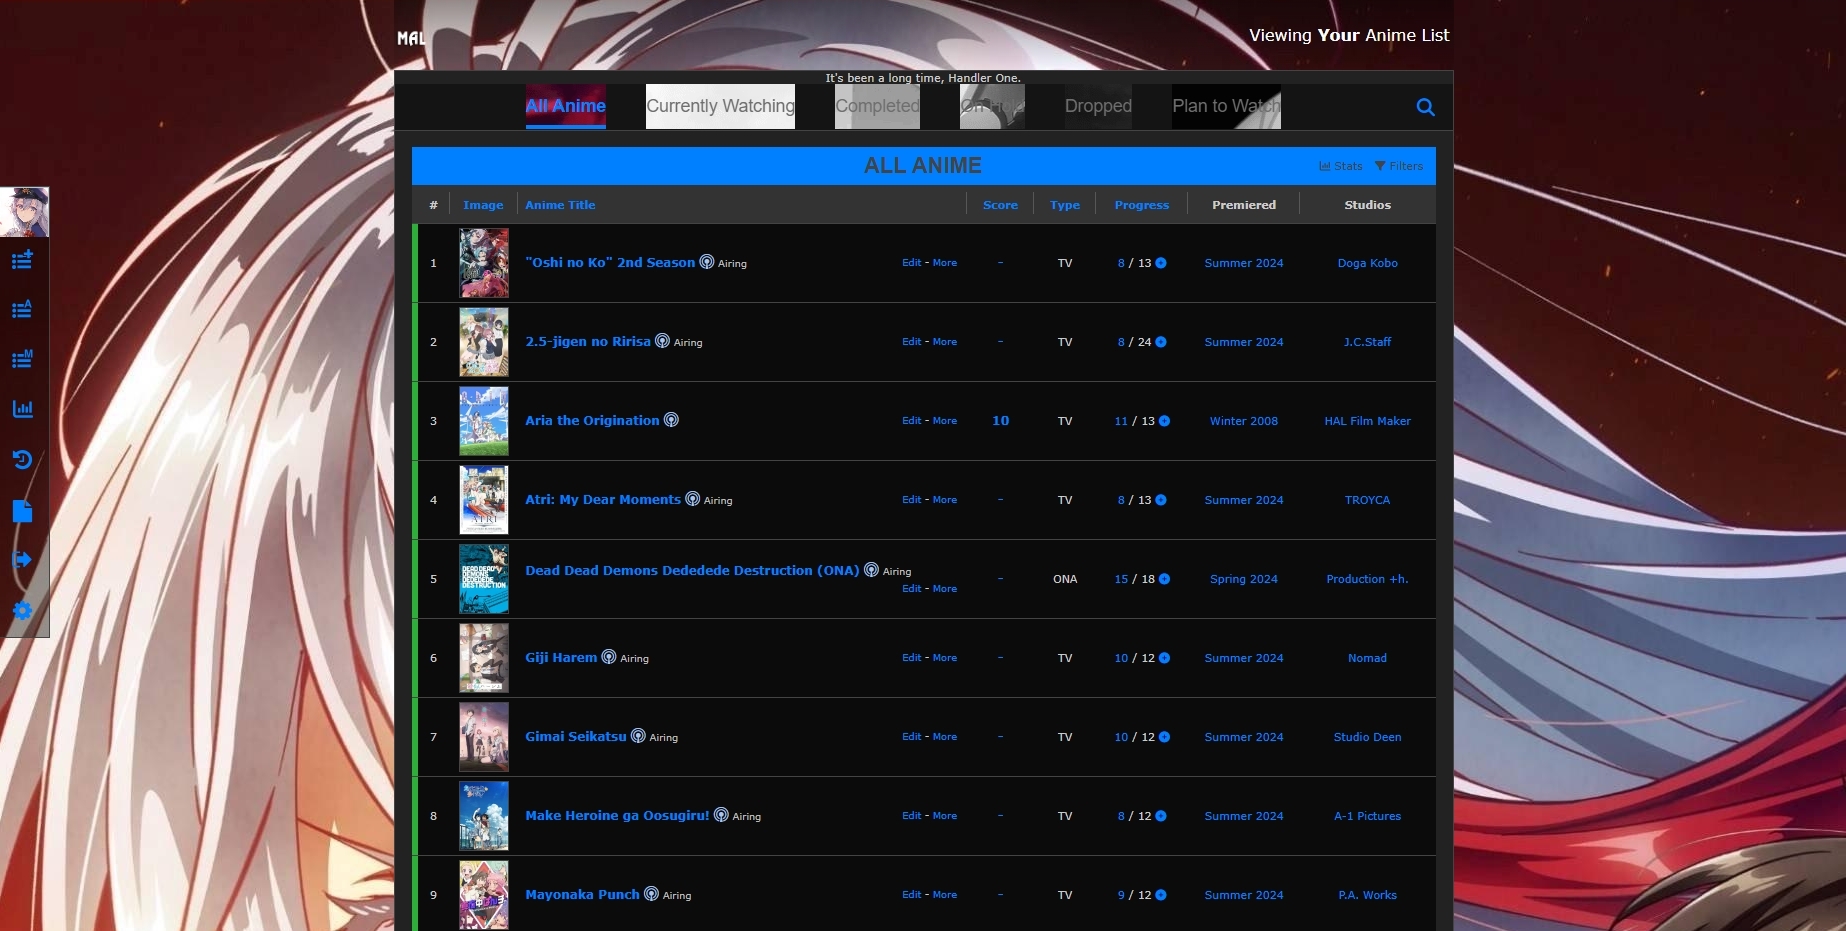Increment episode progress for Aria the Origination

[x=1164, y=421]
